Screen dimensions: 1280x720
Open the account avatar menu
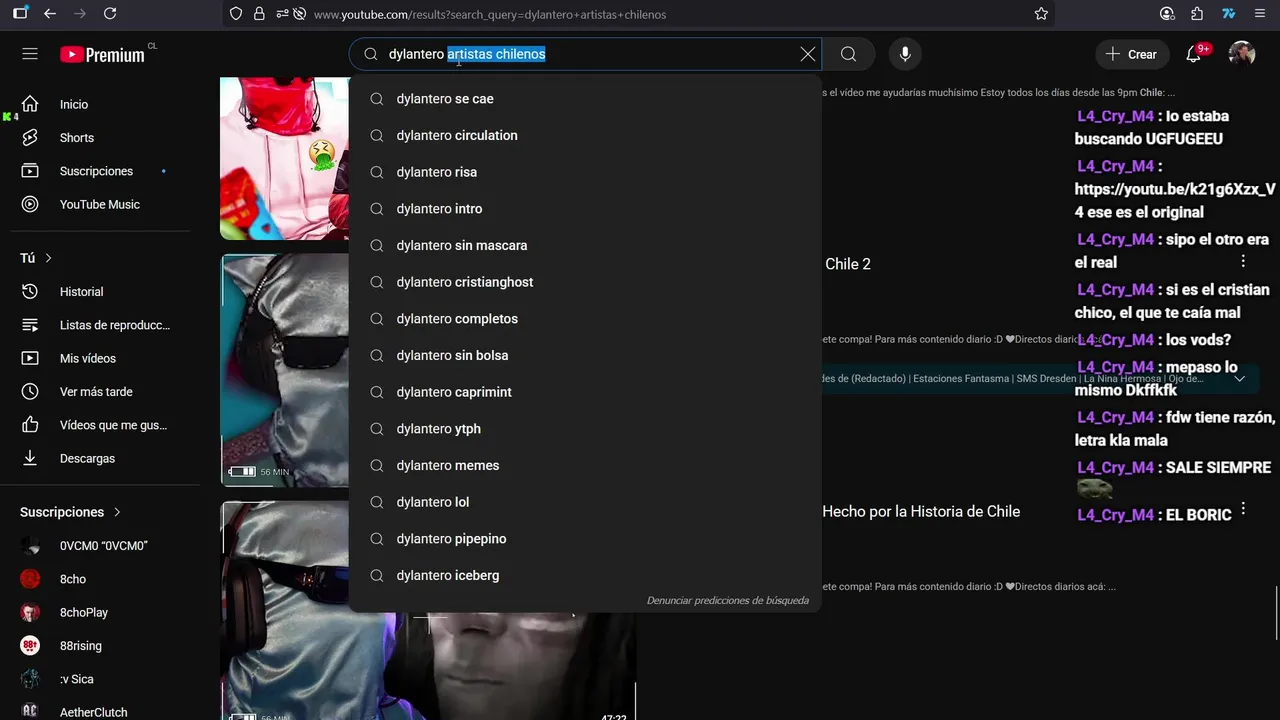click(1242, 54)
